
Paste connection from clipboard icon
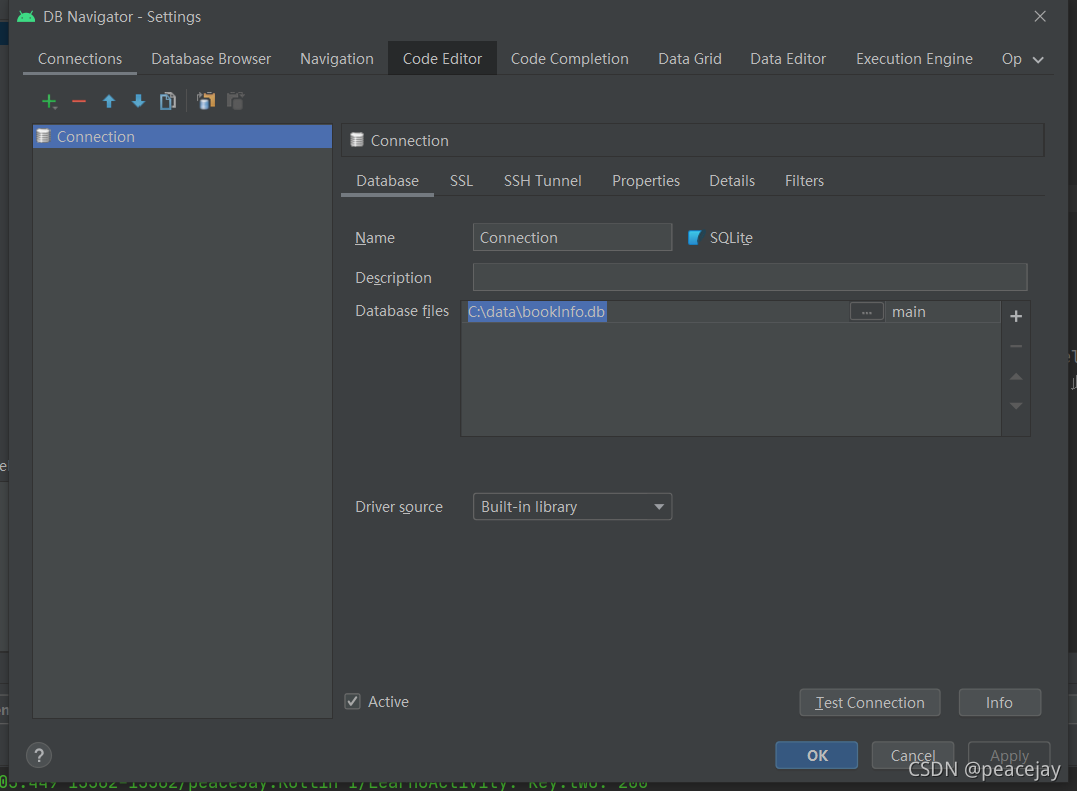[x=236, y=101]
